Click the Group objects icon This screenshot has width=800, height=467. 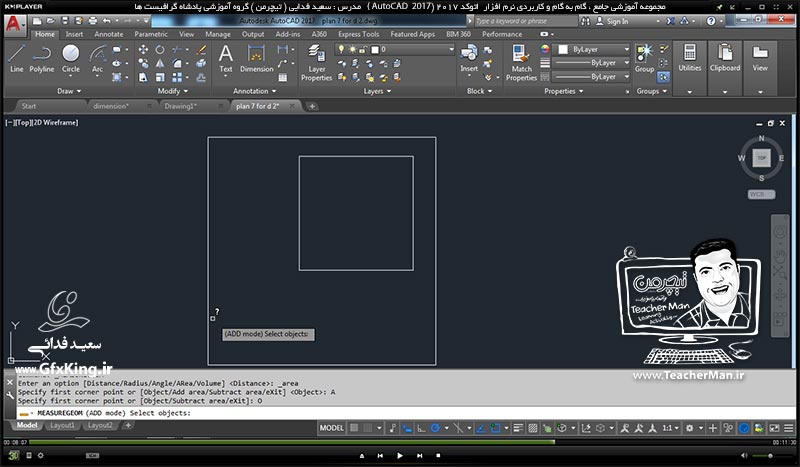click(x=644, y=58)
